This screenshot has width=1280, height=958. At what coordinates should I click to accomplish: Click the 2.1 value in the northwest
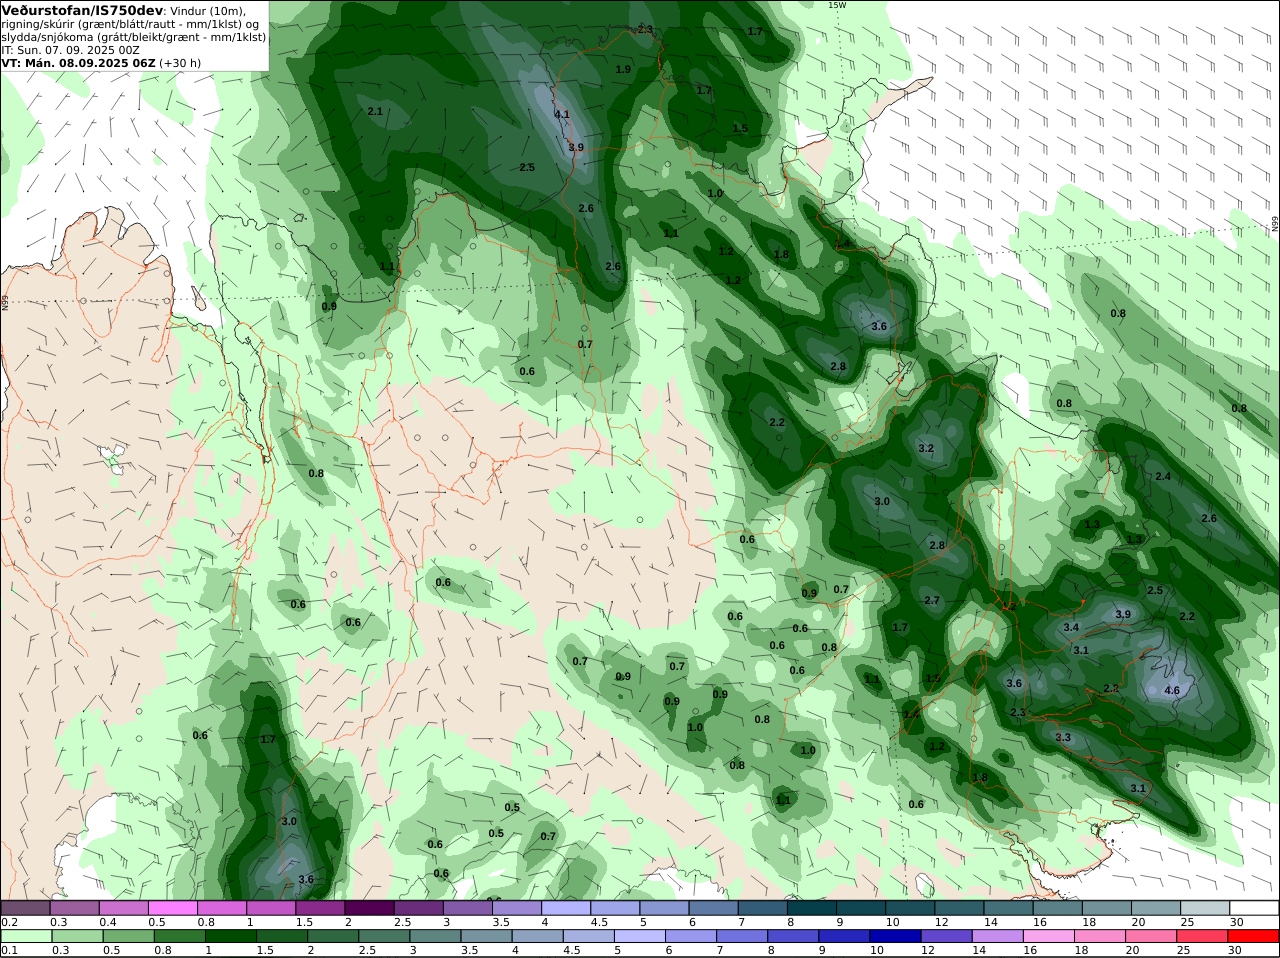pyautogui.click(x=375, y=111)
